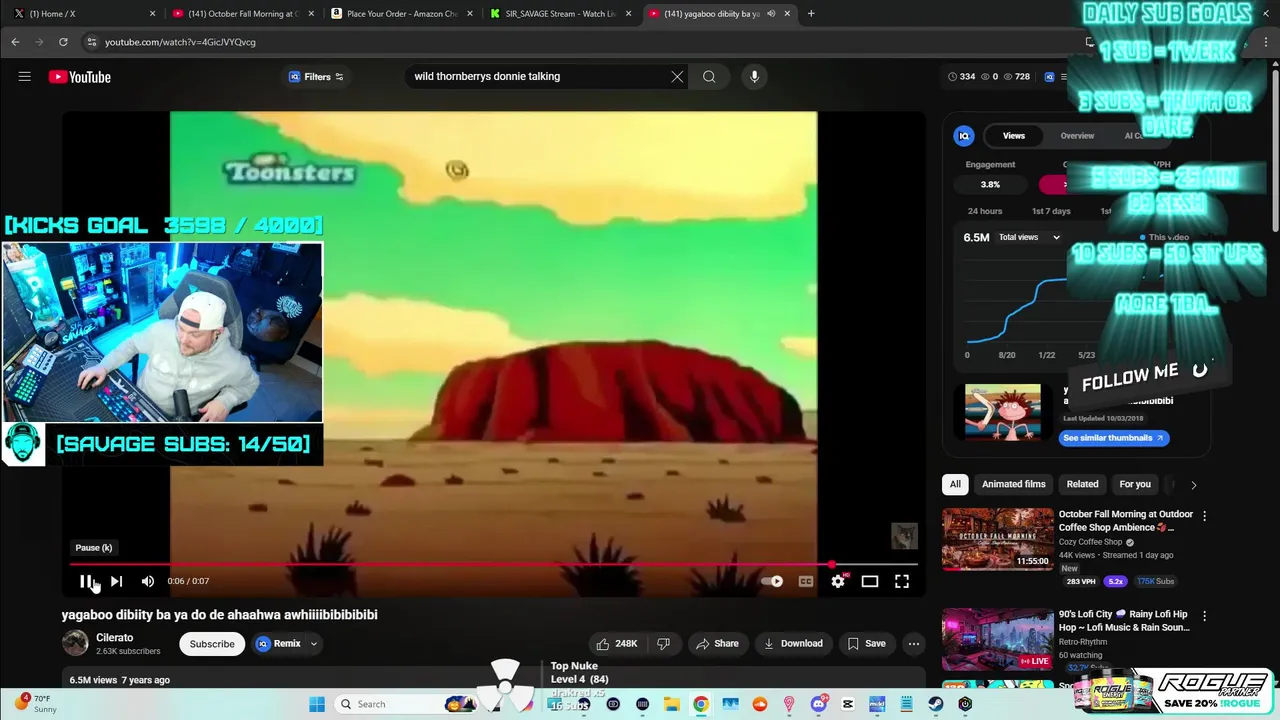Select the For you chip
This screenshot has height=720, width=1280.
click(1135, 484)
